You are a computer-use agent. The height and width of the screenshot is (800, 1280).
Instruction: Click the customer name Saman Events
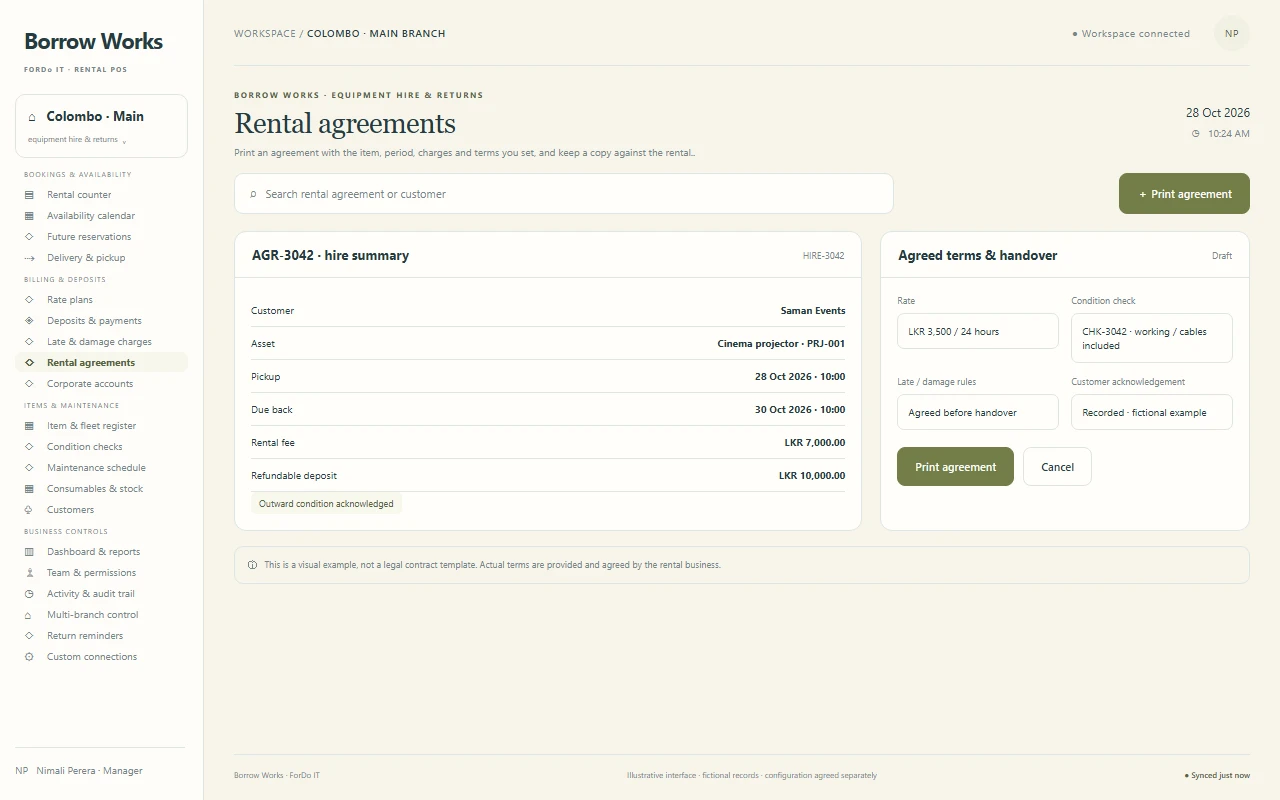coord(813,311)
